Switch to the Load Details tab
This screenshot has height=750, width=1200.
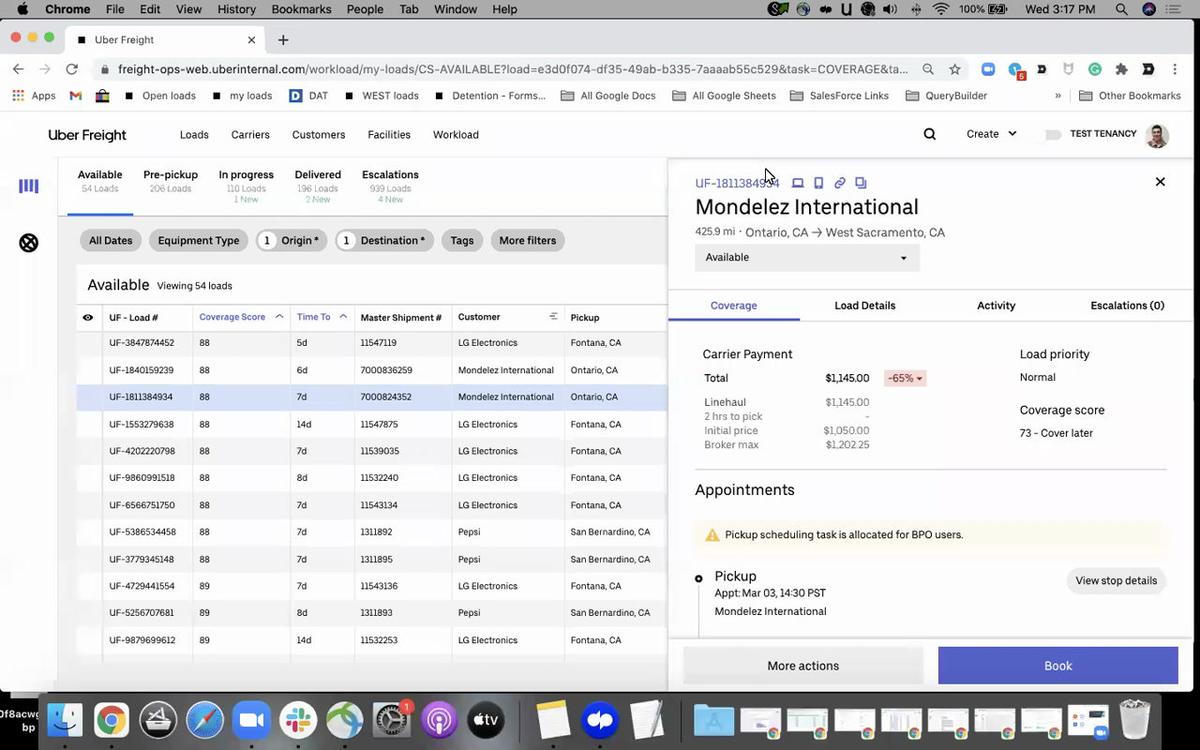click(x=865, y=306)
